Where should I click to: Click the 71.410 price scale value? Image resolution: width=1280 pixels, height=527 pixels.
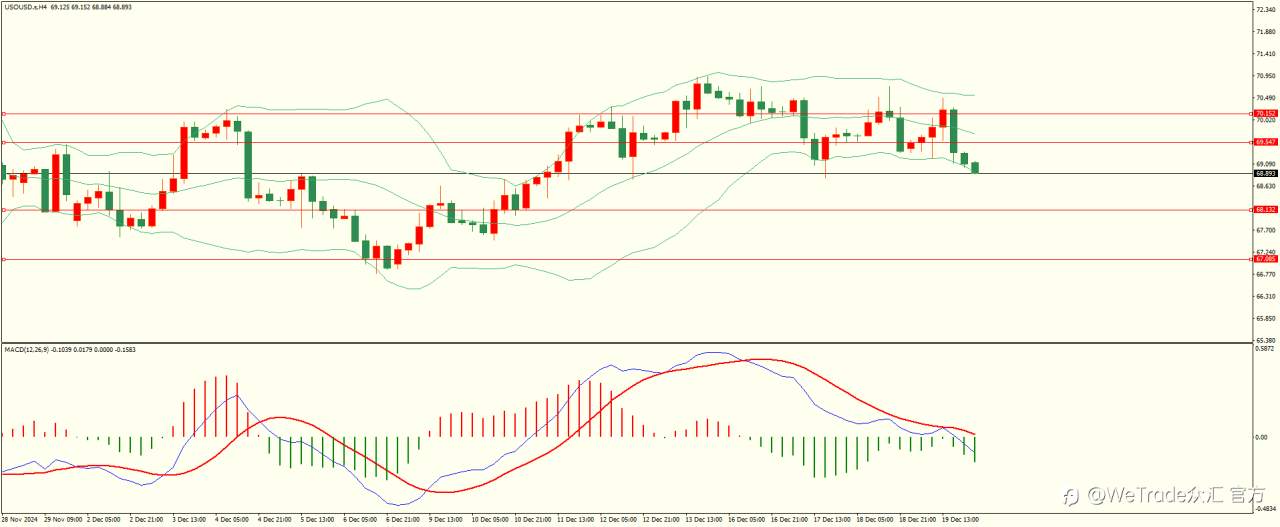tap(1266, 54)
